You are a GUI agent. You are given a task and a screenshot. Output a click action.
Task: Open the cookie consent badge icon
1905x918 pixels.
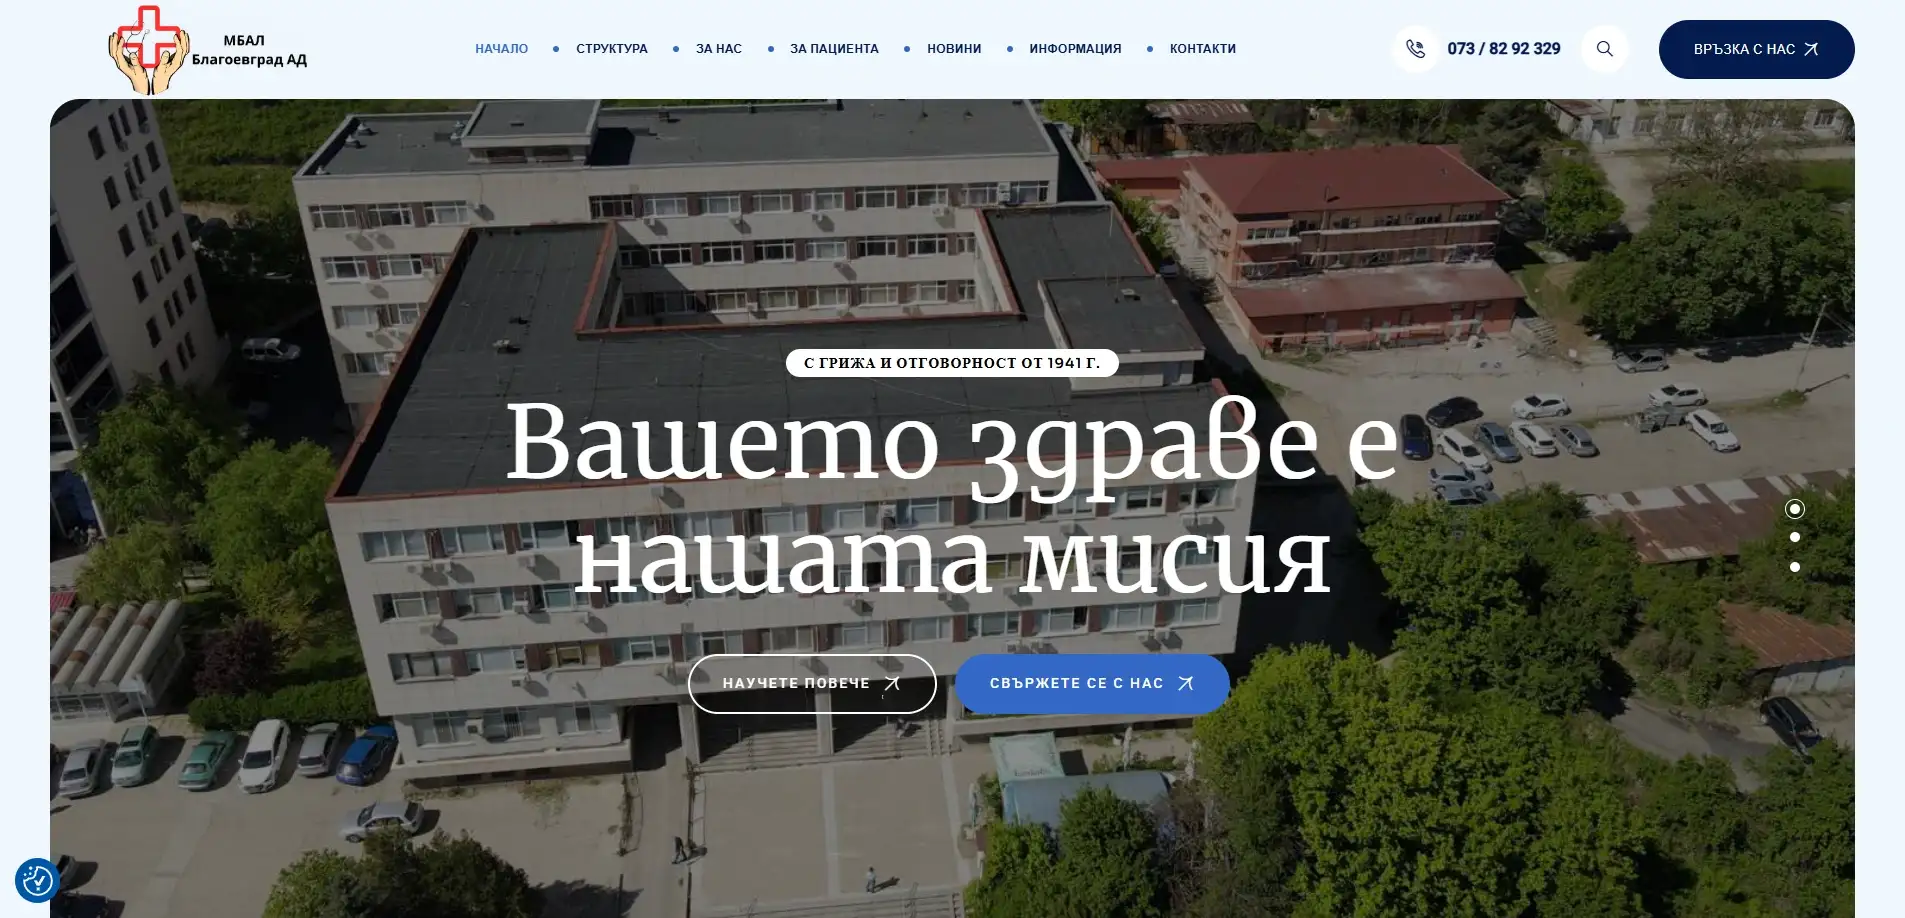coord(38,881)
